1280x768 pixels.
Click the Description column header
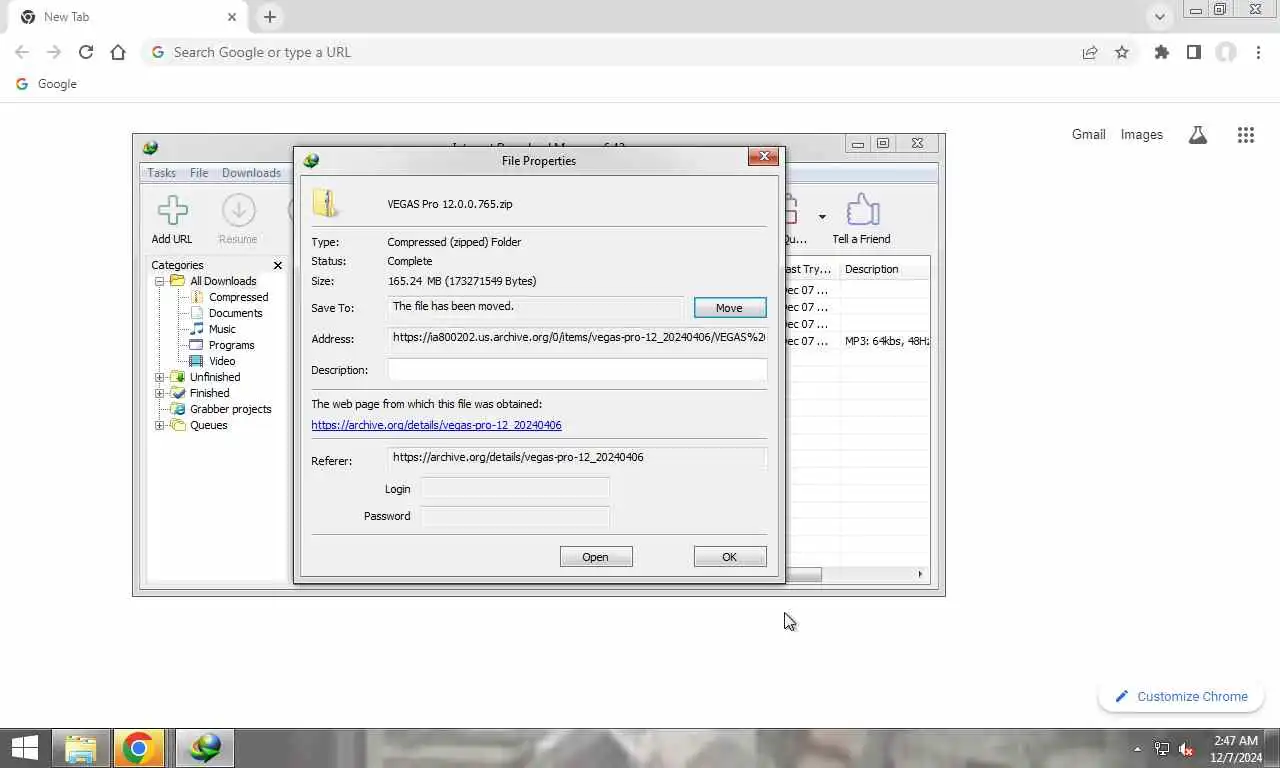tap(885, 269)
